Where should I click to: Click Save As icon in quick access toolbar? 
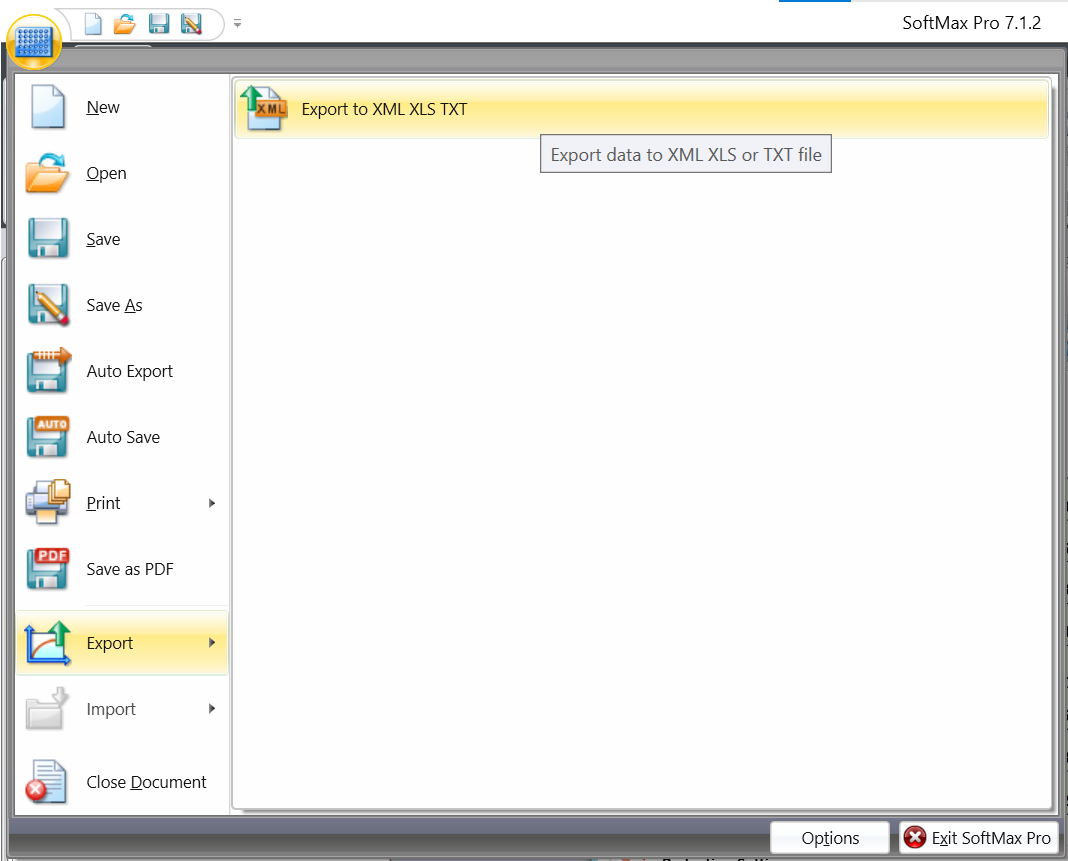(x=191, y=24)
